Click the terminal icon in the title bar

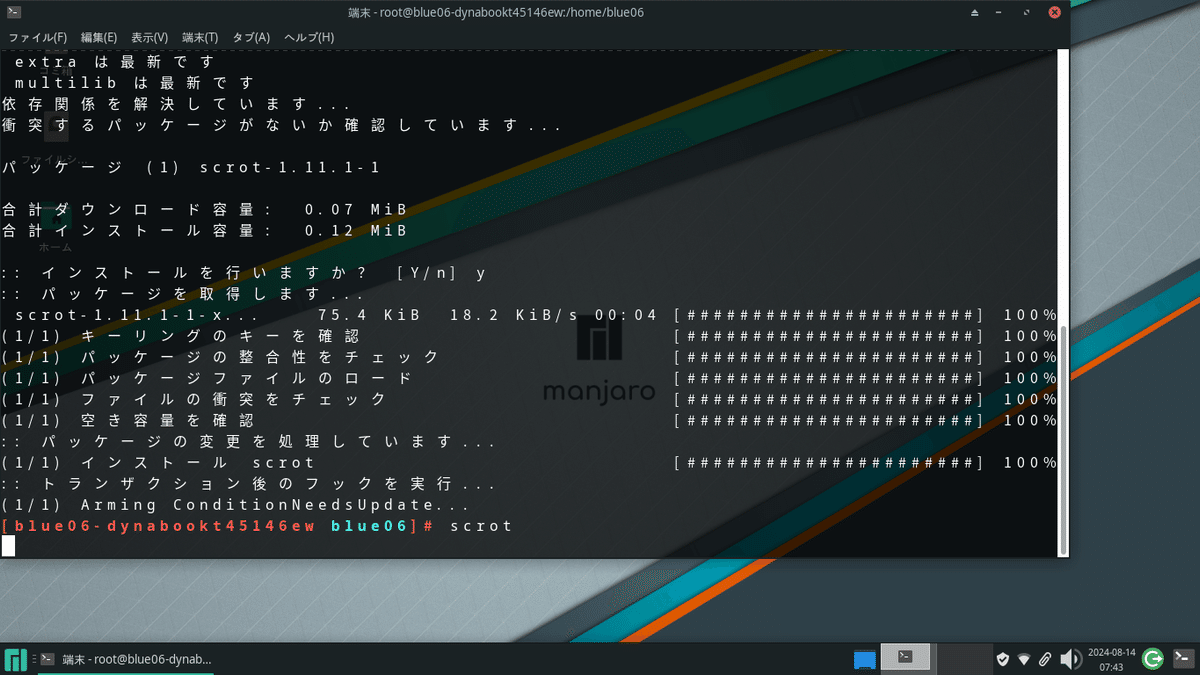[13, 12]
